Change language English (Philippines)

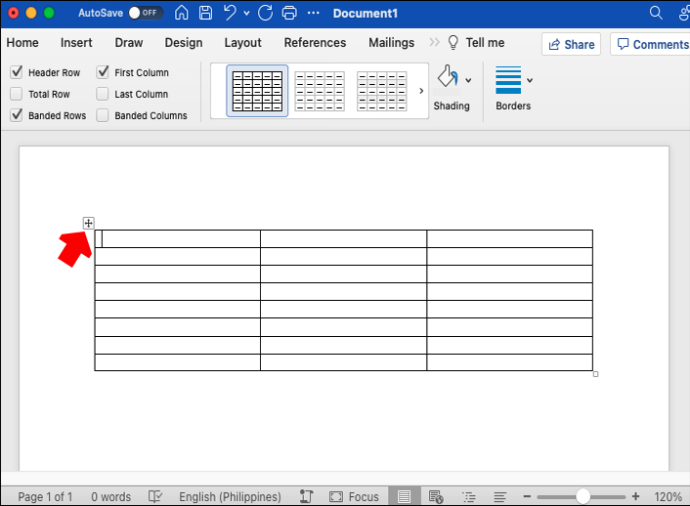point(230,497)
